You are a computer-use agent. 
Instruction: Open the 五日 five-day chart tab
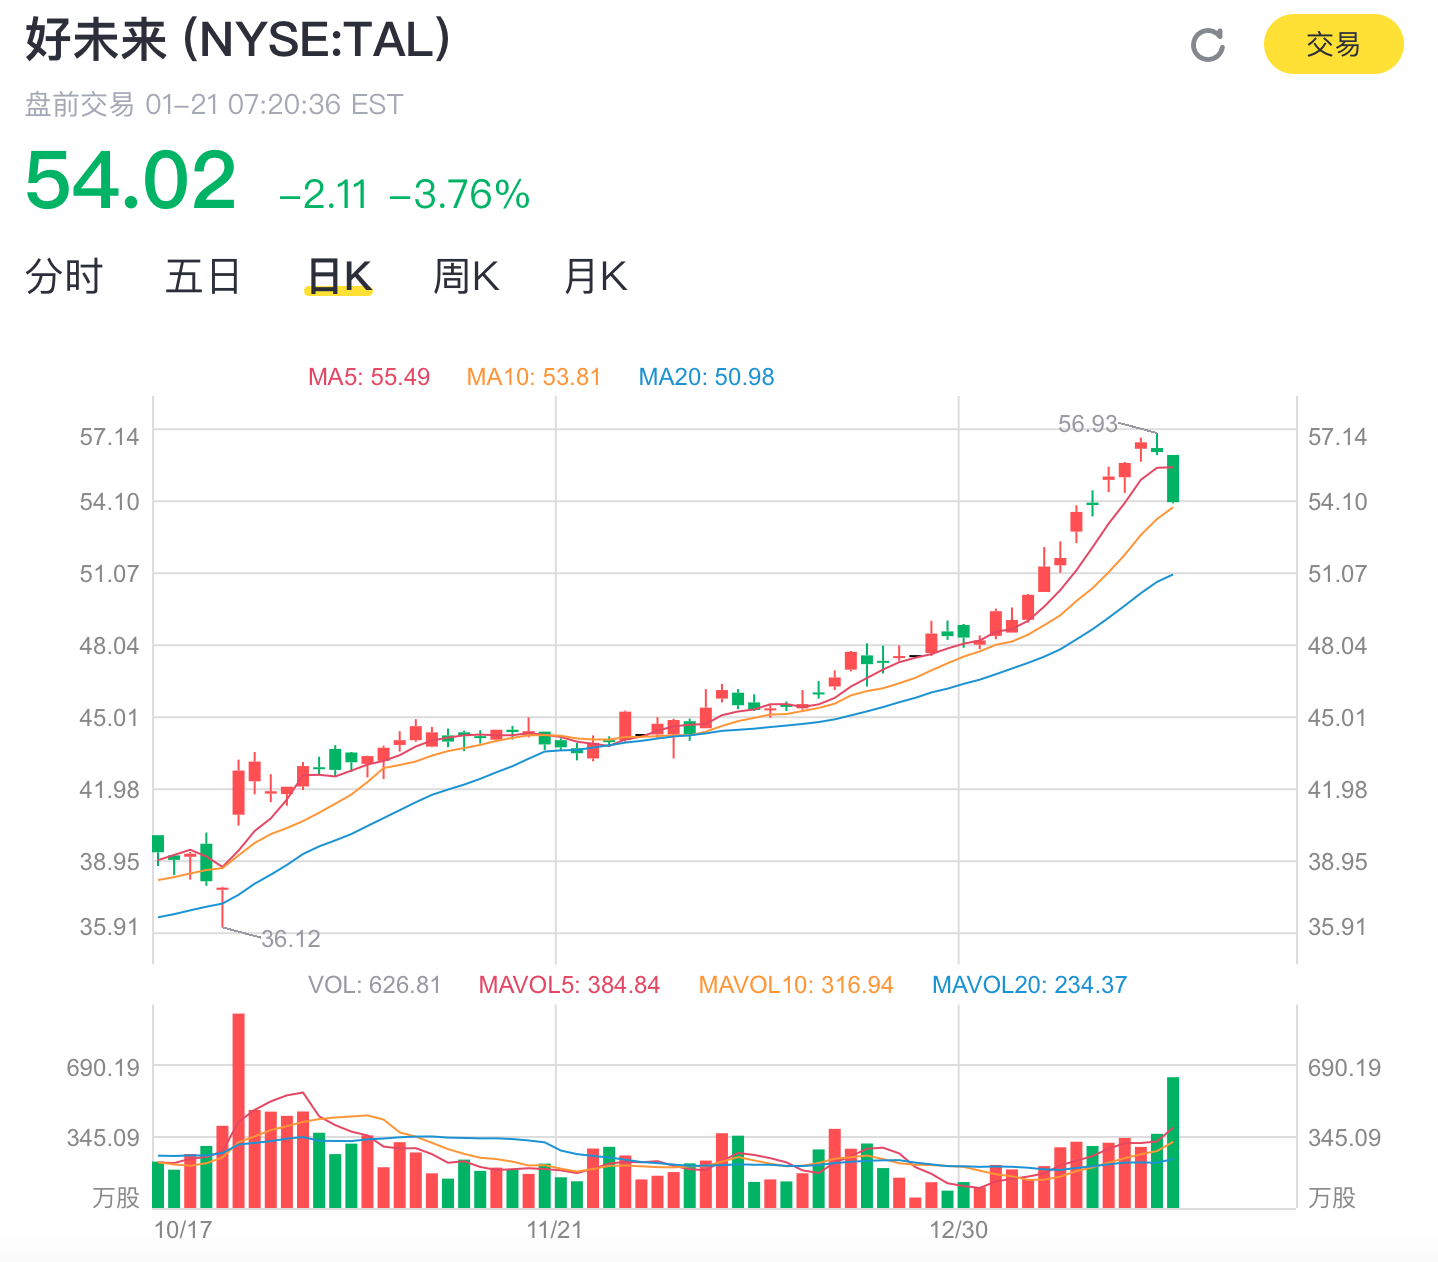[203, 276]
